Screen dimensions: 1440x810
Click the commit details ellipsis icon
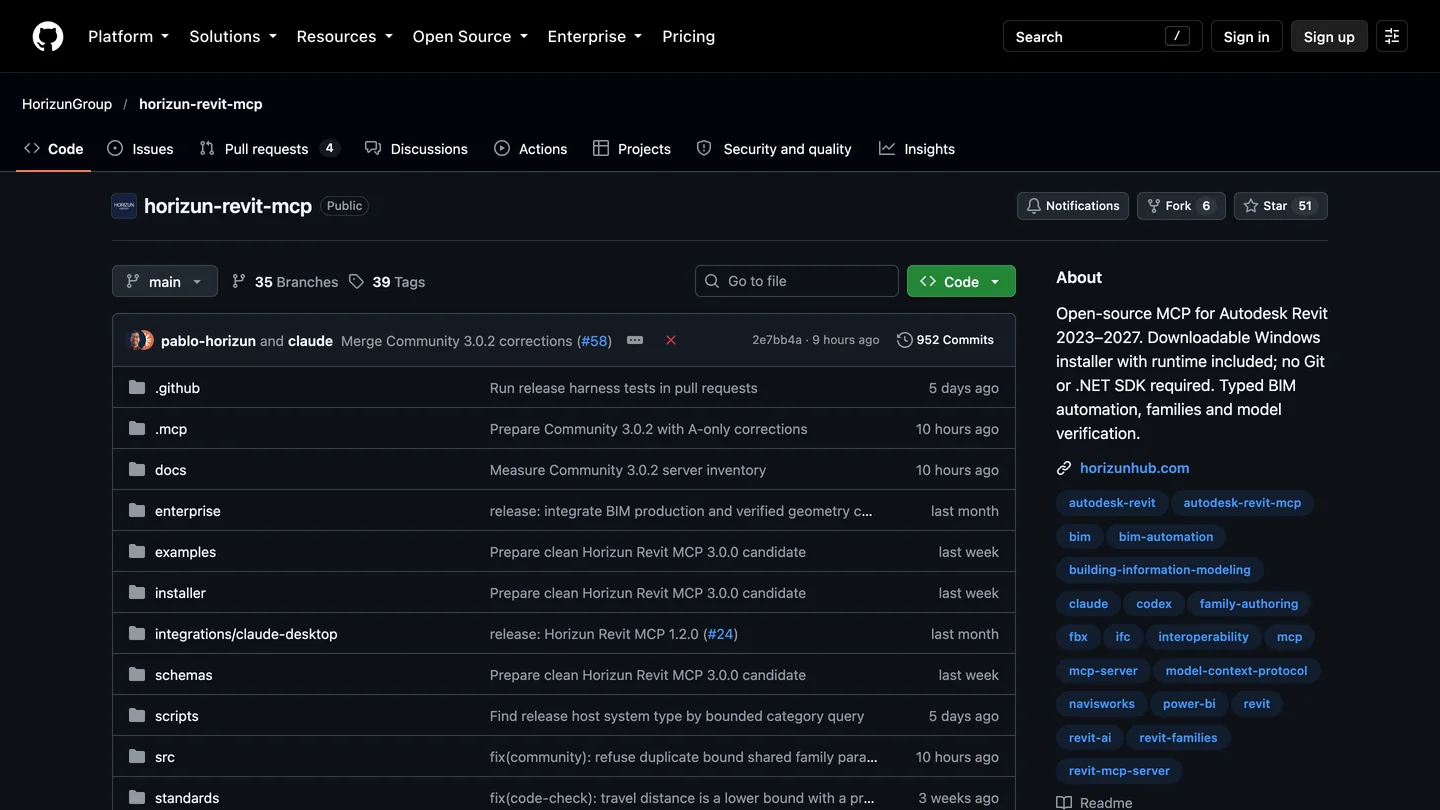(635, 340)
